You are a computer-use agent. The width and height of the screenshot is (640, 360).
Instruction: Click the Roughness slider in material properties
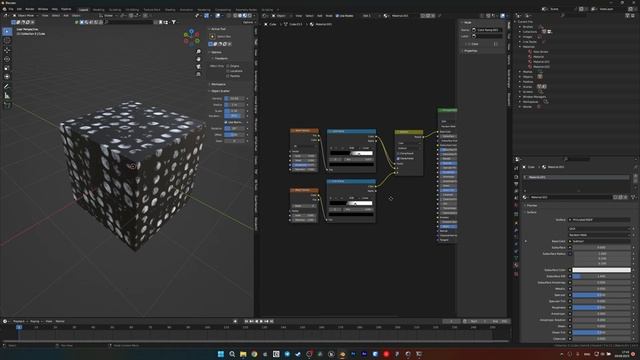click(601, 307)
